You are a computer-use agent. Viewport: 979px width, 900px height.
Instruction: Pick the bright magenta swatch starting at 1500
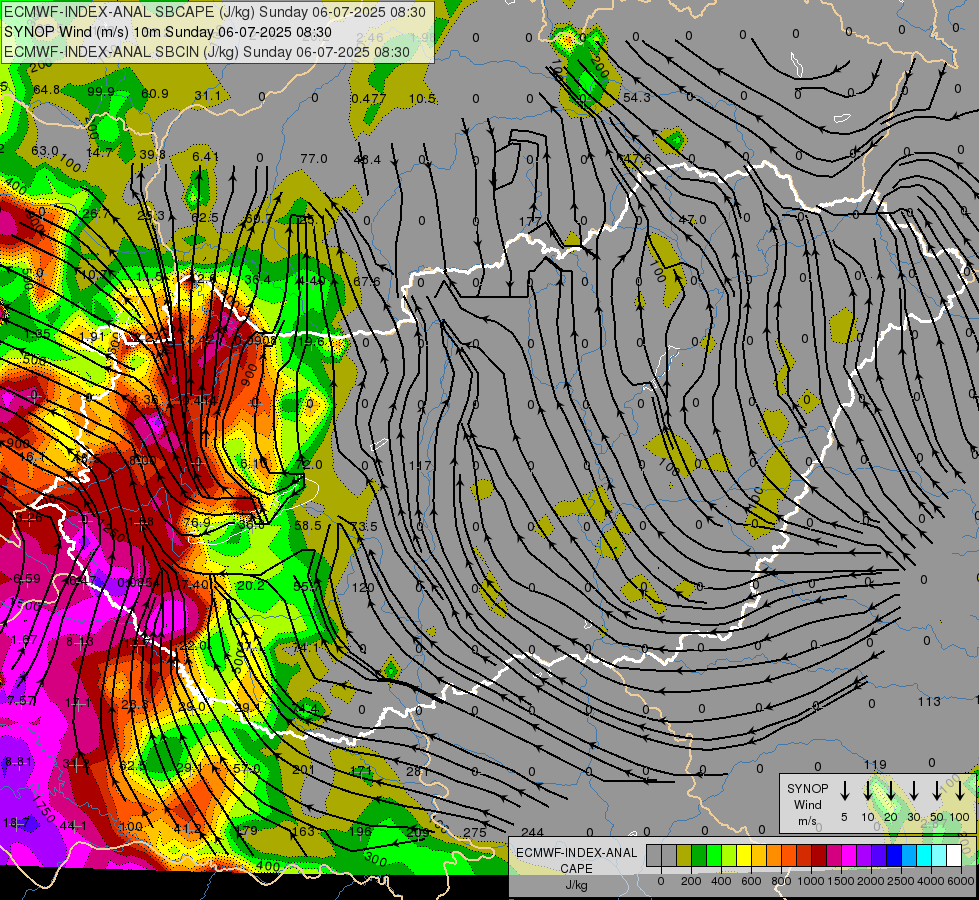click(849, 855)
